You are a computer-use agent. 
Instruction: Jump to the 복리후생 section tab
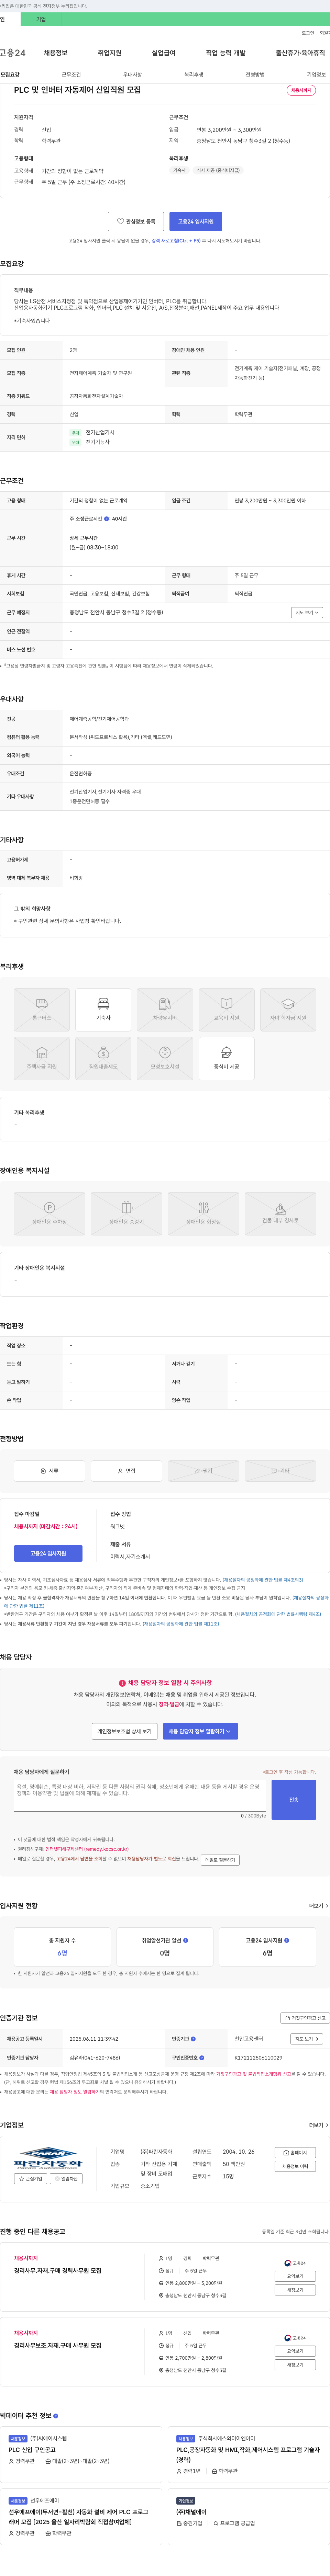click(194, 75)
